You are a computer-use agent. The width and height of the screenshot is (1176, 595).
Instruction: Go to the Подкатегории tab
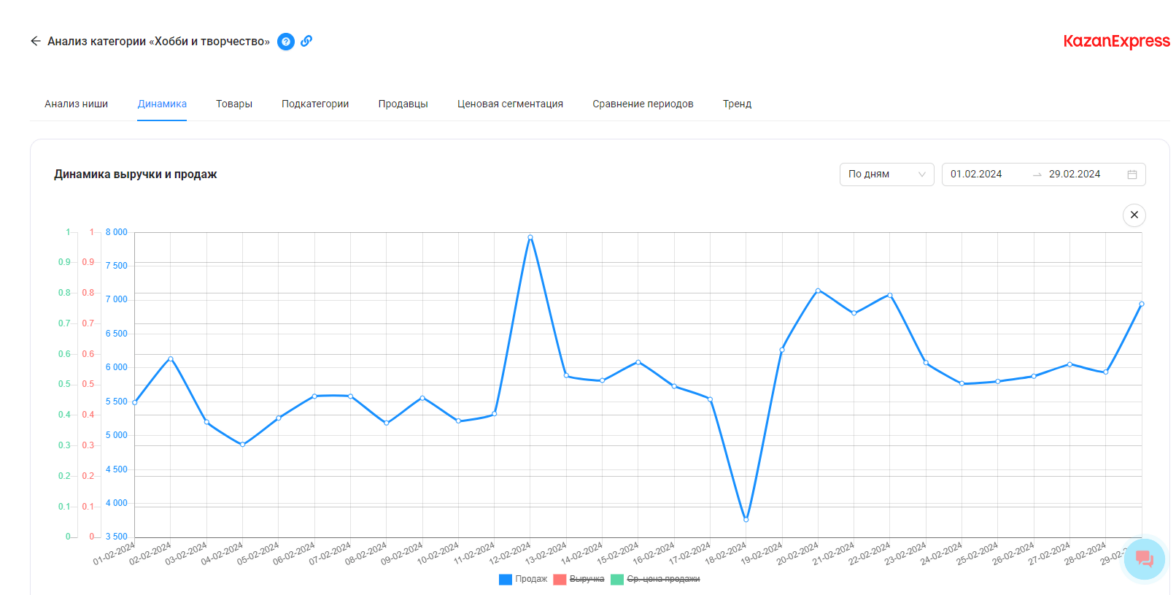point(315,104)
